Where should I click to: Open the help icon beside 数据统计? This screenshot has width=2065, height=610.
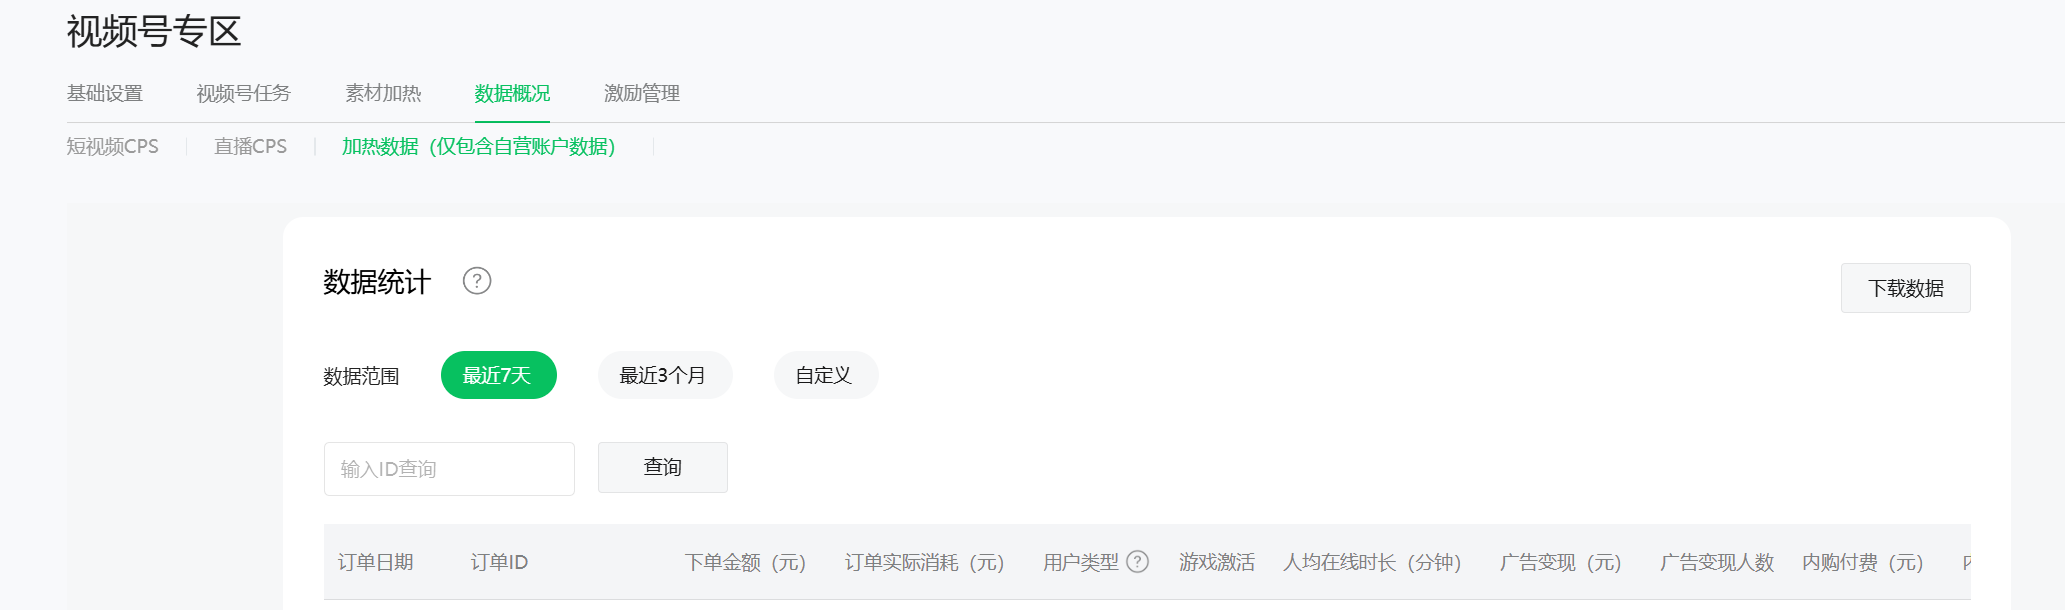(x=477, y=281)
